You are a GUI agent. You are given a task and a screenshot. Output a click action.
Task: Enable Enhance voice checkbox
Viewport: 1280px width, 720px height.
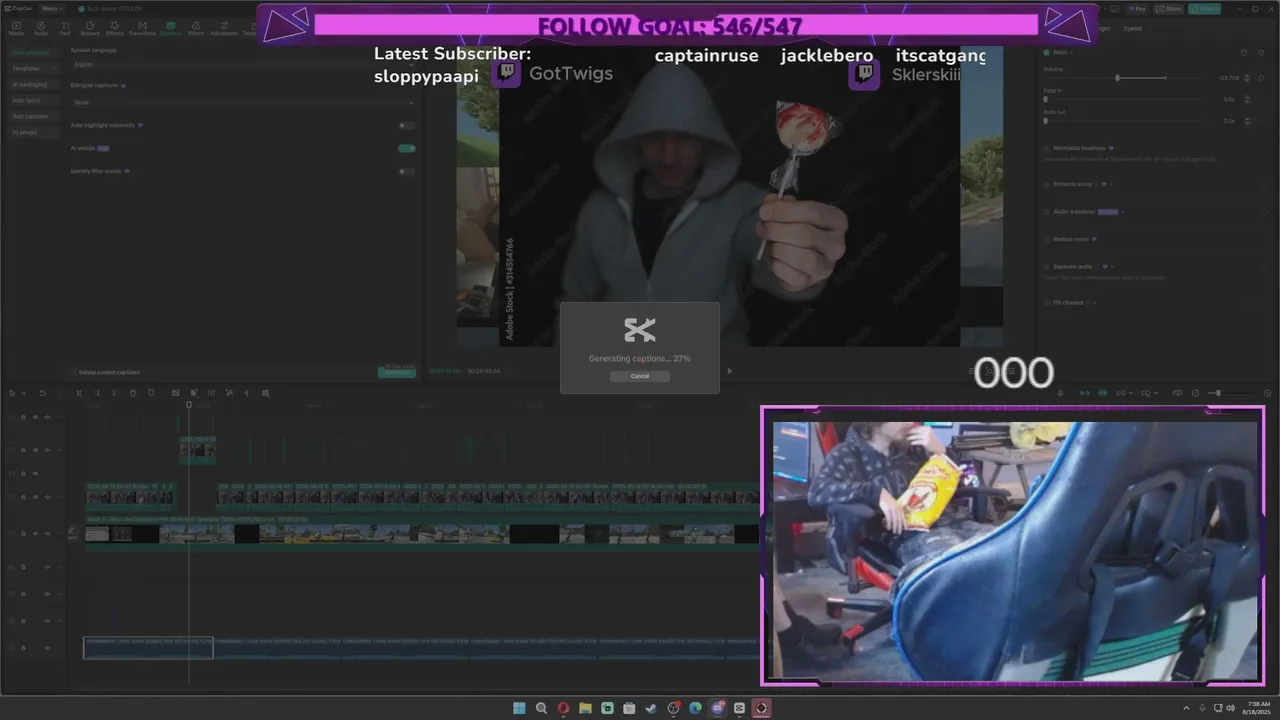pos(1046,184)
